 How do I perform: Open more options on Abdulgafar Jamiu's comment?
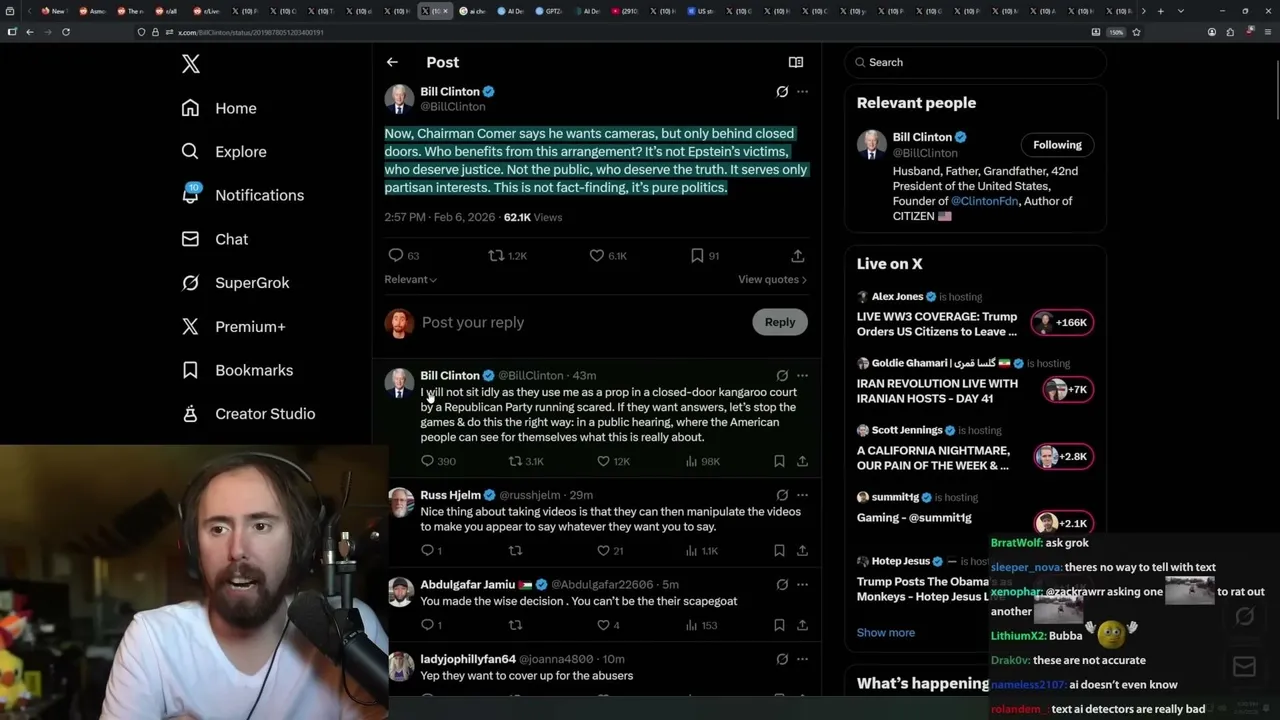[x=802, y=585]
